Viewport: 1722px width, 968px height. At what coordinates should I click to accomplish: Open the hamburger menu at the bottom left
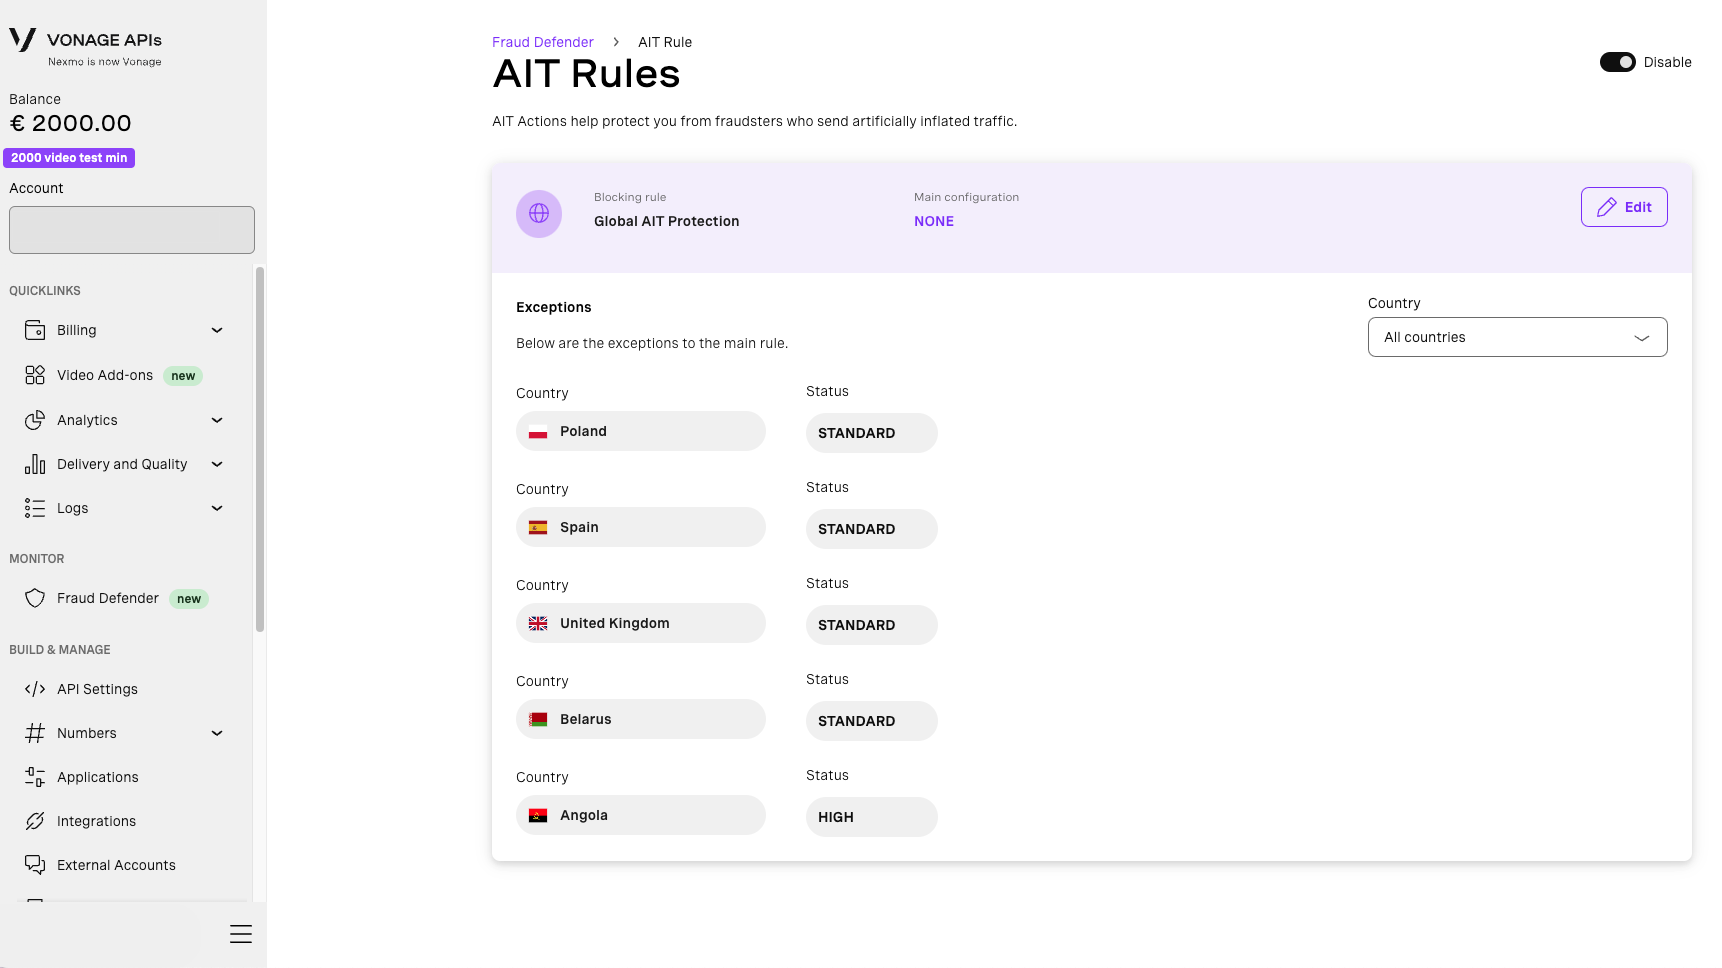click(241, 933)
